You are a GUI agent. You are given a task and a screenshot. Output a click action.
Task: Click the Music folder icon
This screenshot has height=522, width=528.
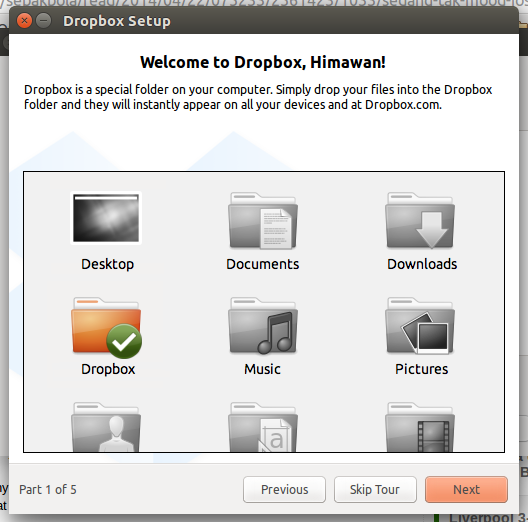(263, 326)
